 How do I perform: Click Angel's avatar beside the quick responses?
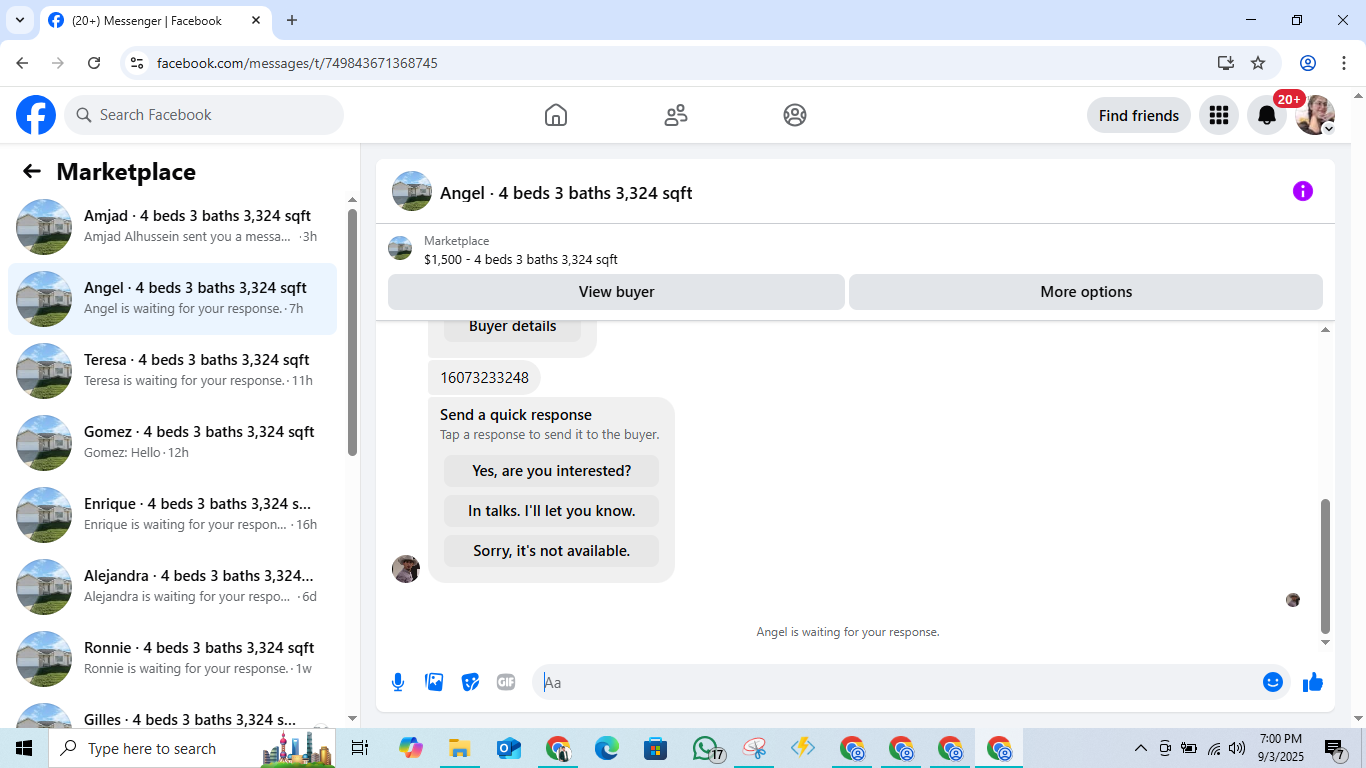pyautogui.click(x=406, y=569)
